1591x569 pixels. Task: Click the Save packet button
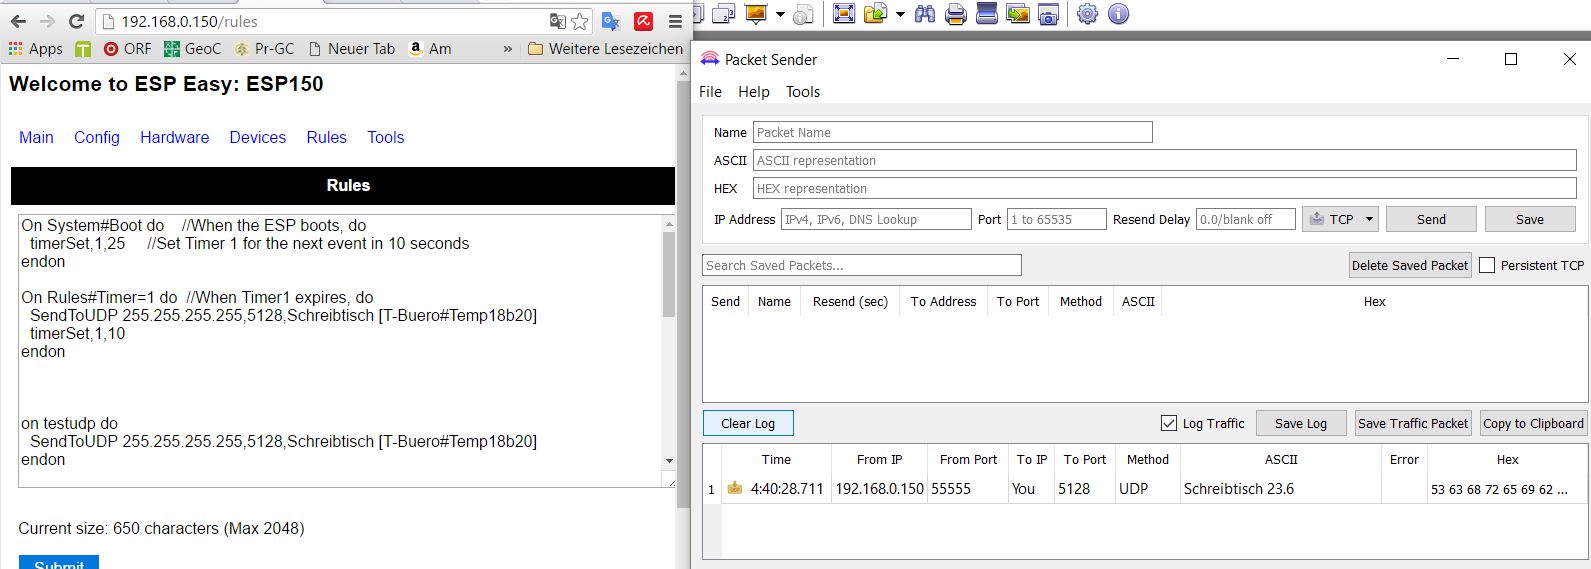click(1530, 219)
